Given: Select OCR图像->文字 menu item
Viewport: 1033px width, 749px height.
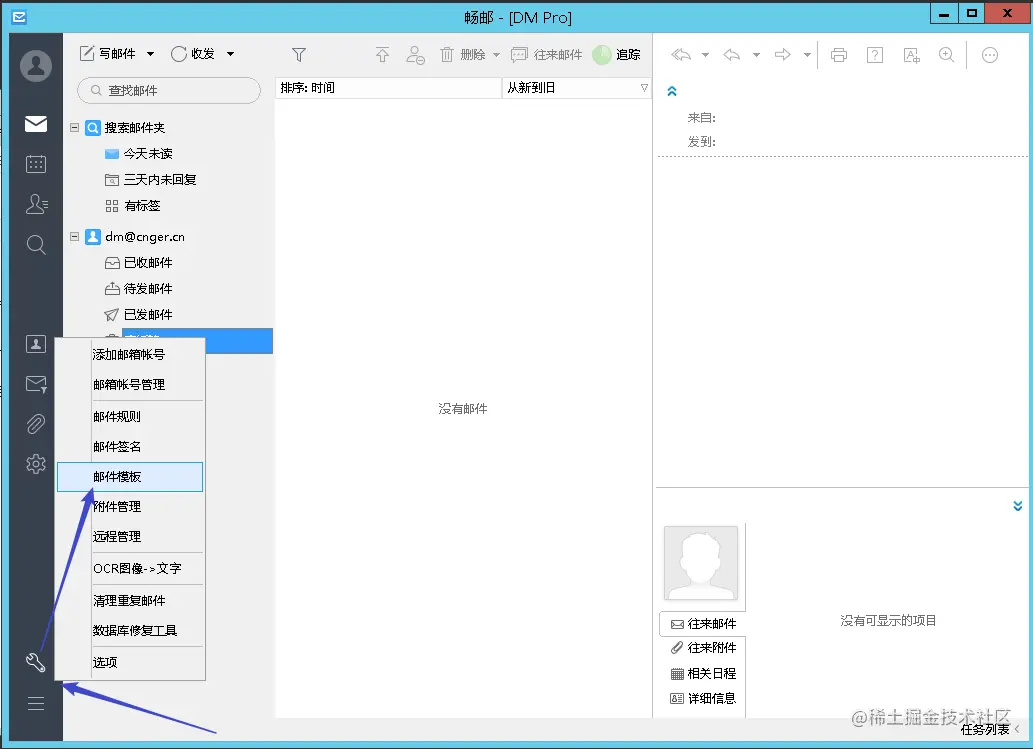Looking at the screenshot, I should [x=130, y=569].
